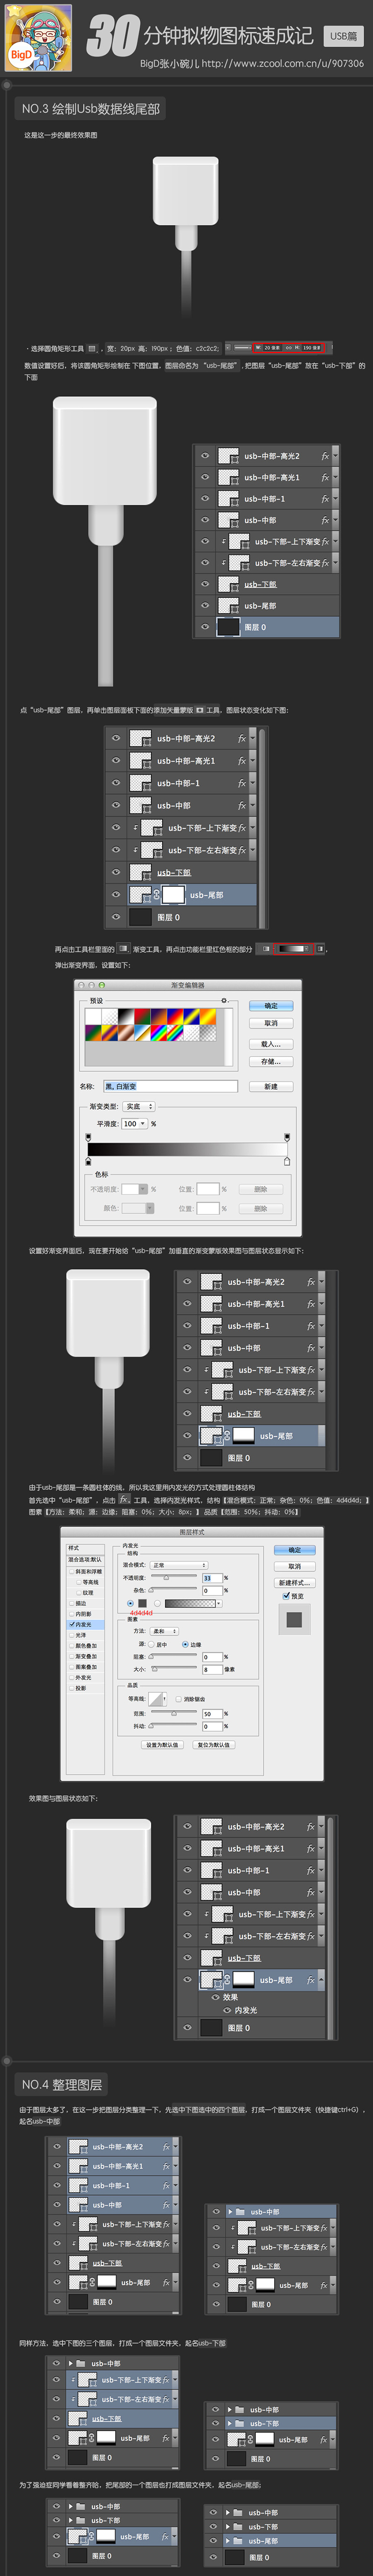Select 外发光 in the style list

click(85, 1677)
